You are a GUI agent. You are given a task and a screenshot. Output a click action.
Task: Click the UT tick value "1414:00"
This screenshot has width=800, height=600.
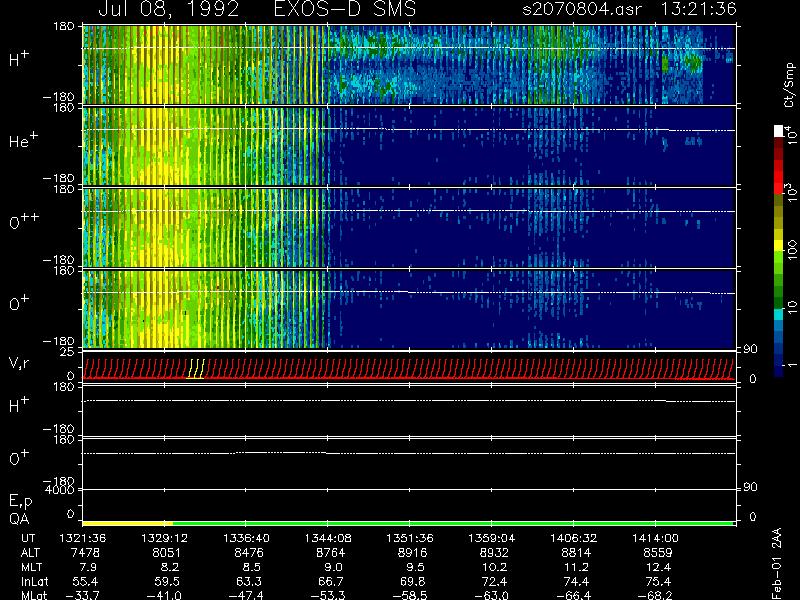(x=655, y=538)
